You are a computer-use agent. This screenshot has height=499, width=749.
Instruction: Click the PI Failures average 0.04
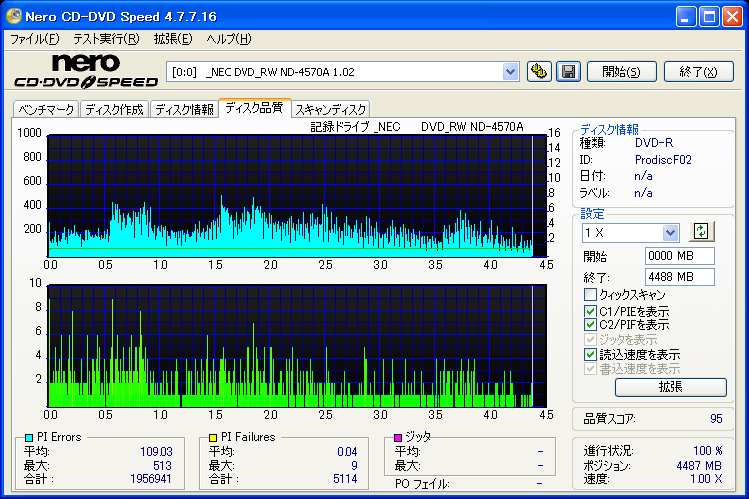coord(347,451)
